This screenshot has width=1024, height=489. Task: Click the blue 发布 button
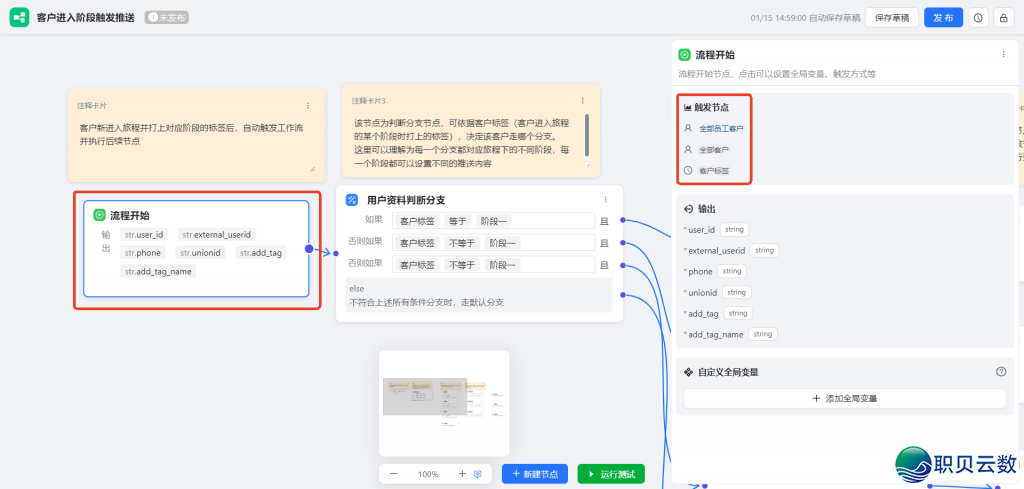[942, 18]
